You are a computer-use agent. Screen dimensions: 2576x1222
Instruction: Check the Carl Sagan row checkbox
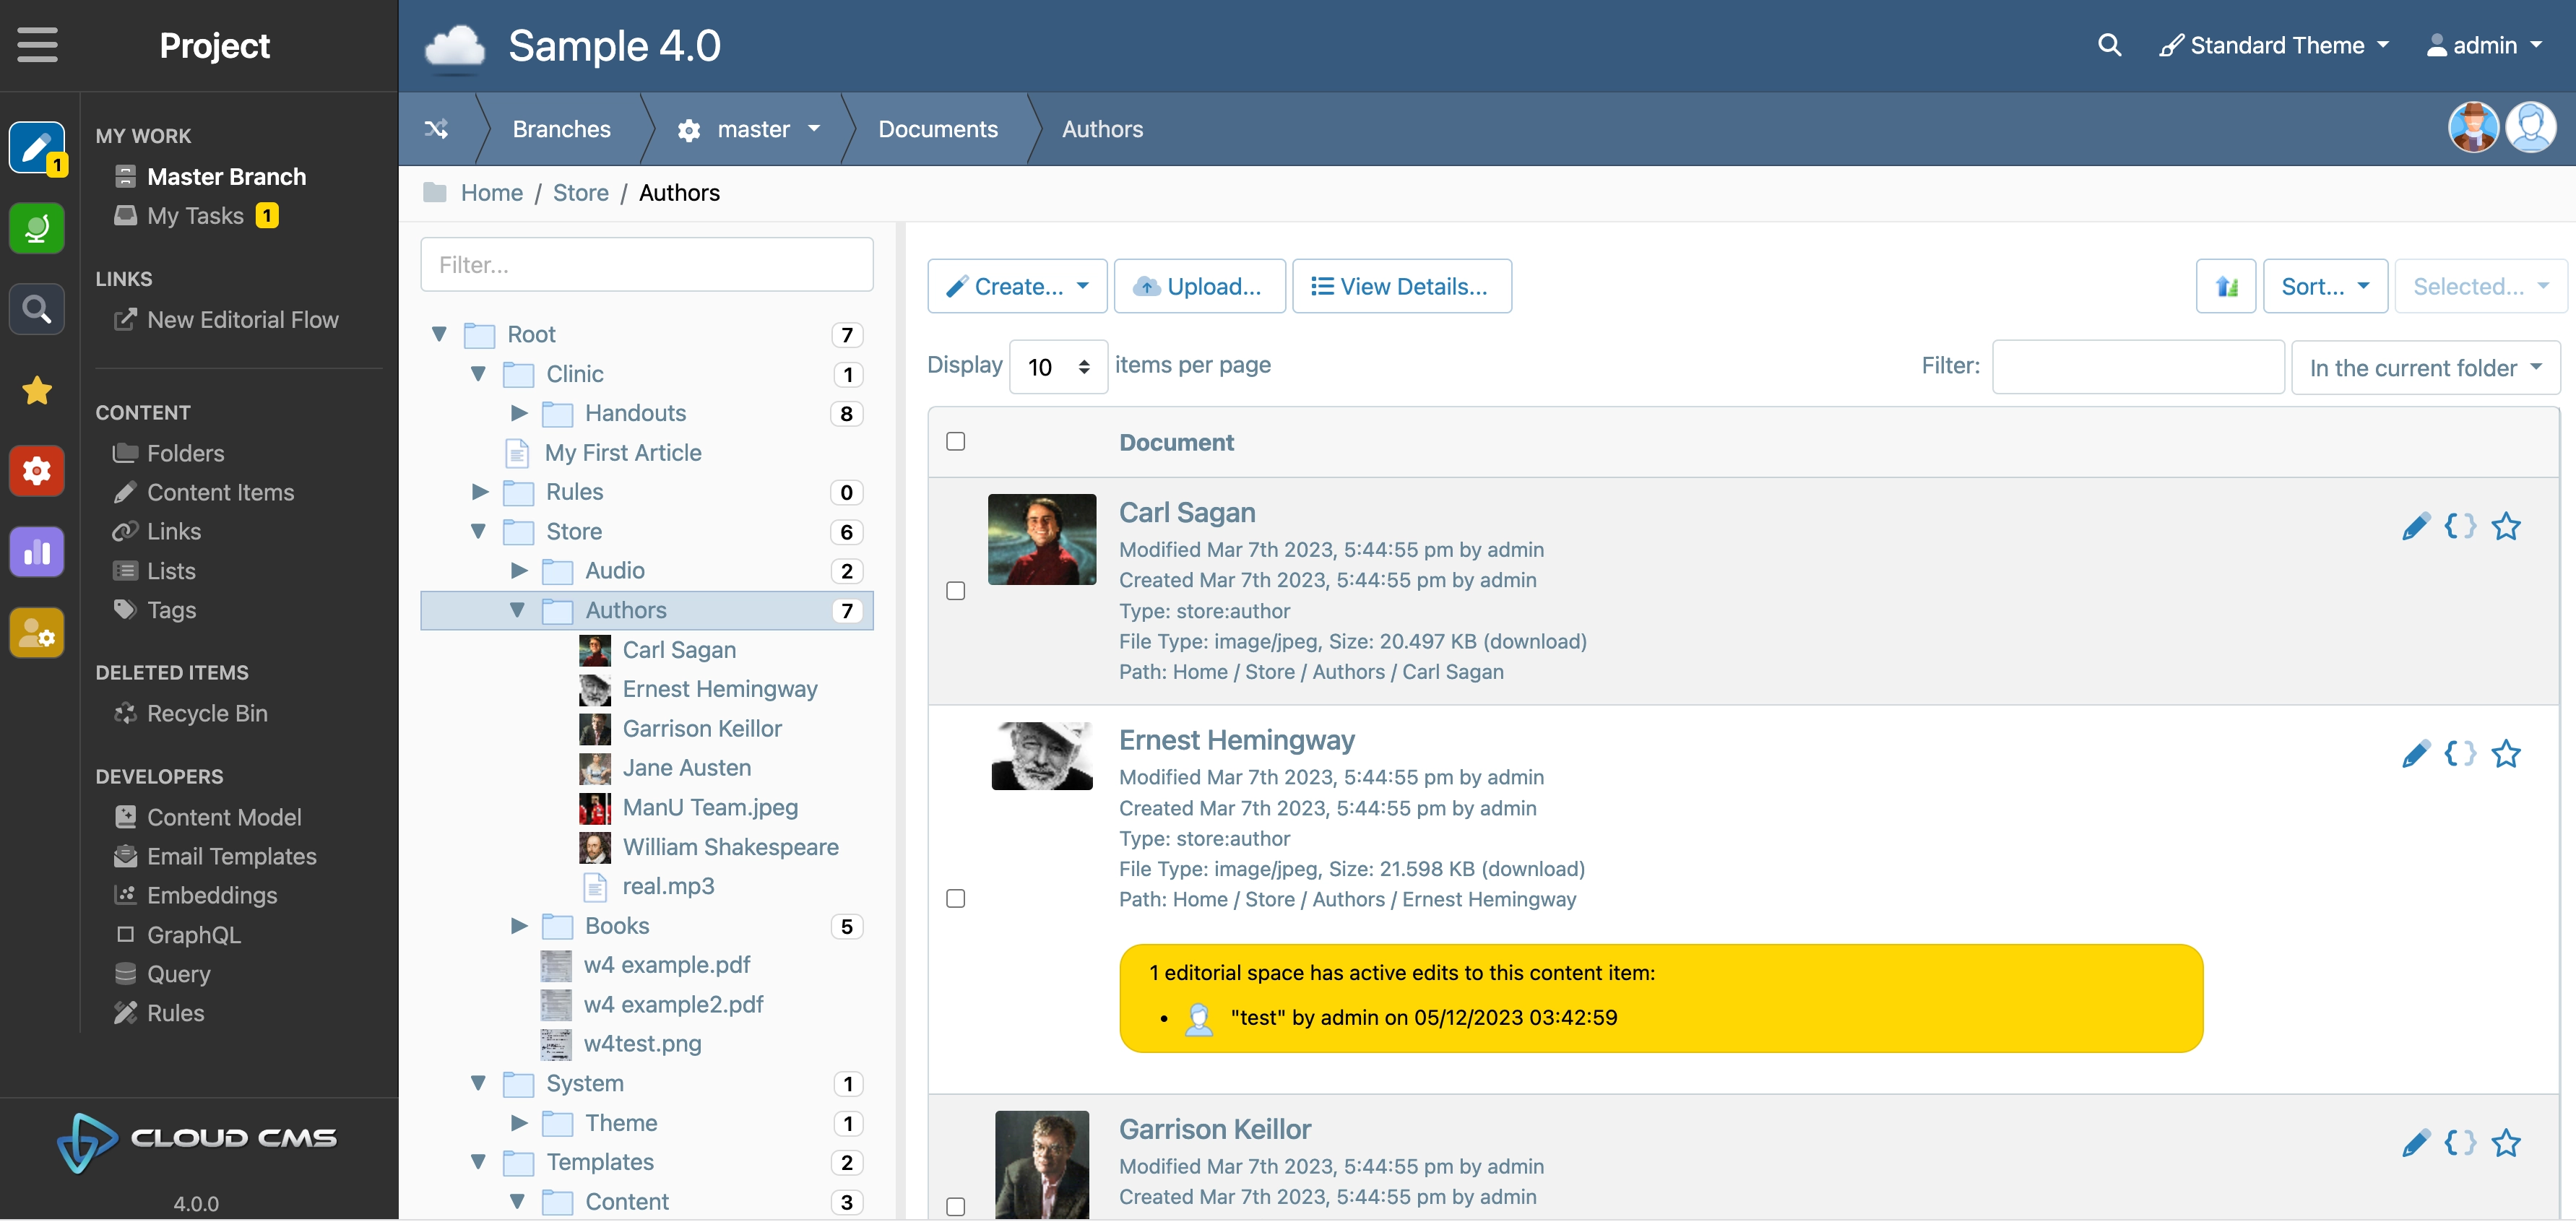955,591
